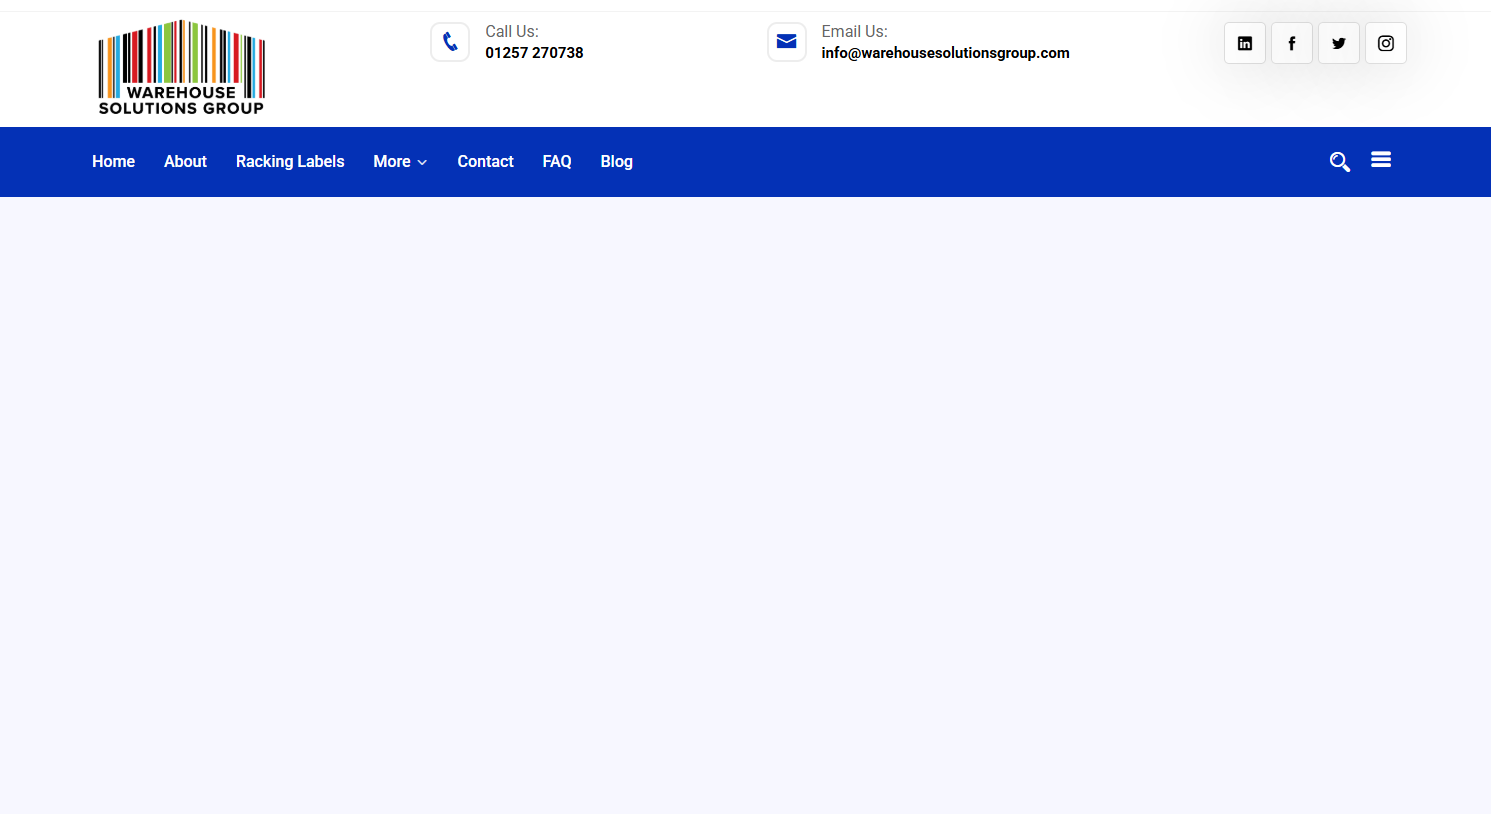Click the Warehouse Solutions Group logo
This screenshot has height=814, width=1491.
pos(181,67)
